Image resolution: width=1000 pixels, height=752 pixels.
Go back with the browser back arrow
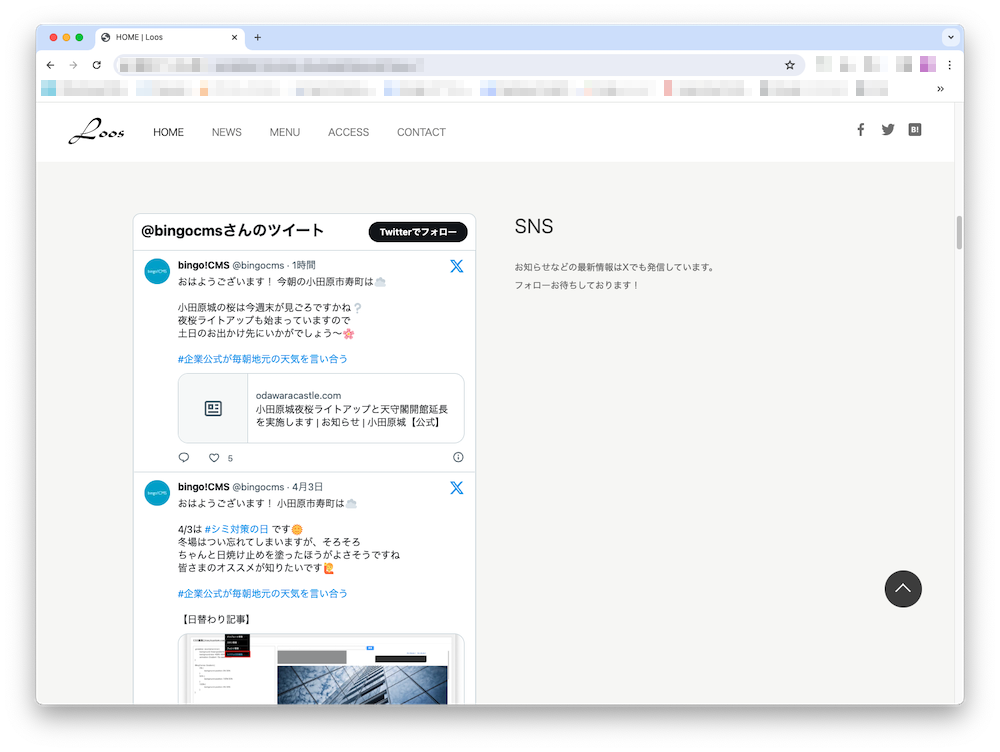tap(50, 65)
